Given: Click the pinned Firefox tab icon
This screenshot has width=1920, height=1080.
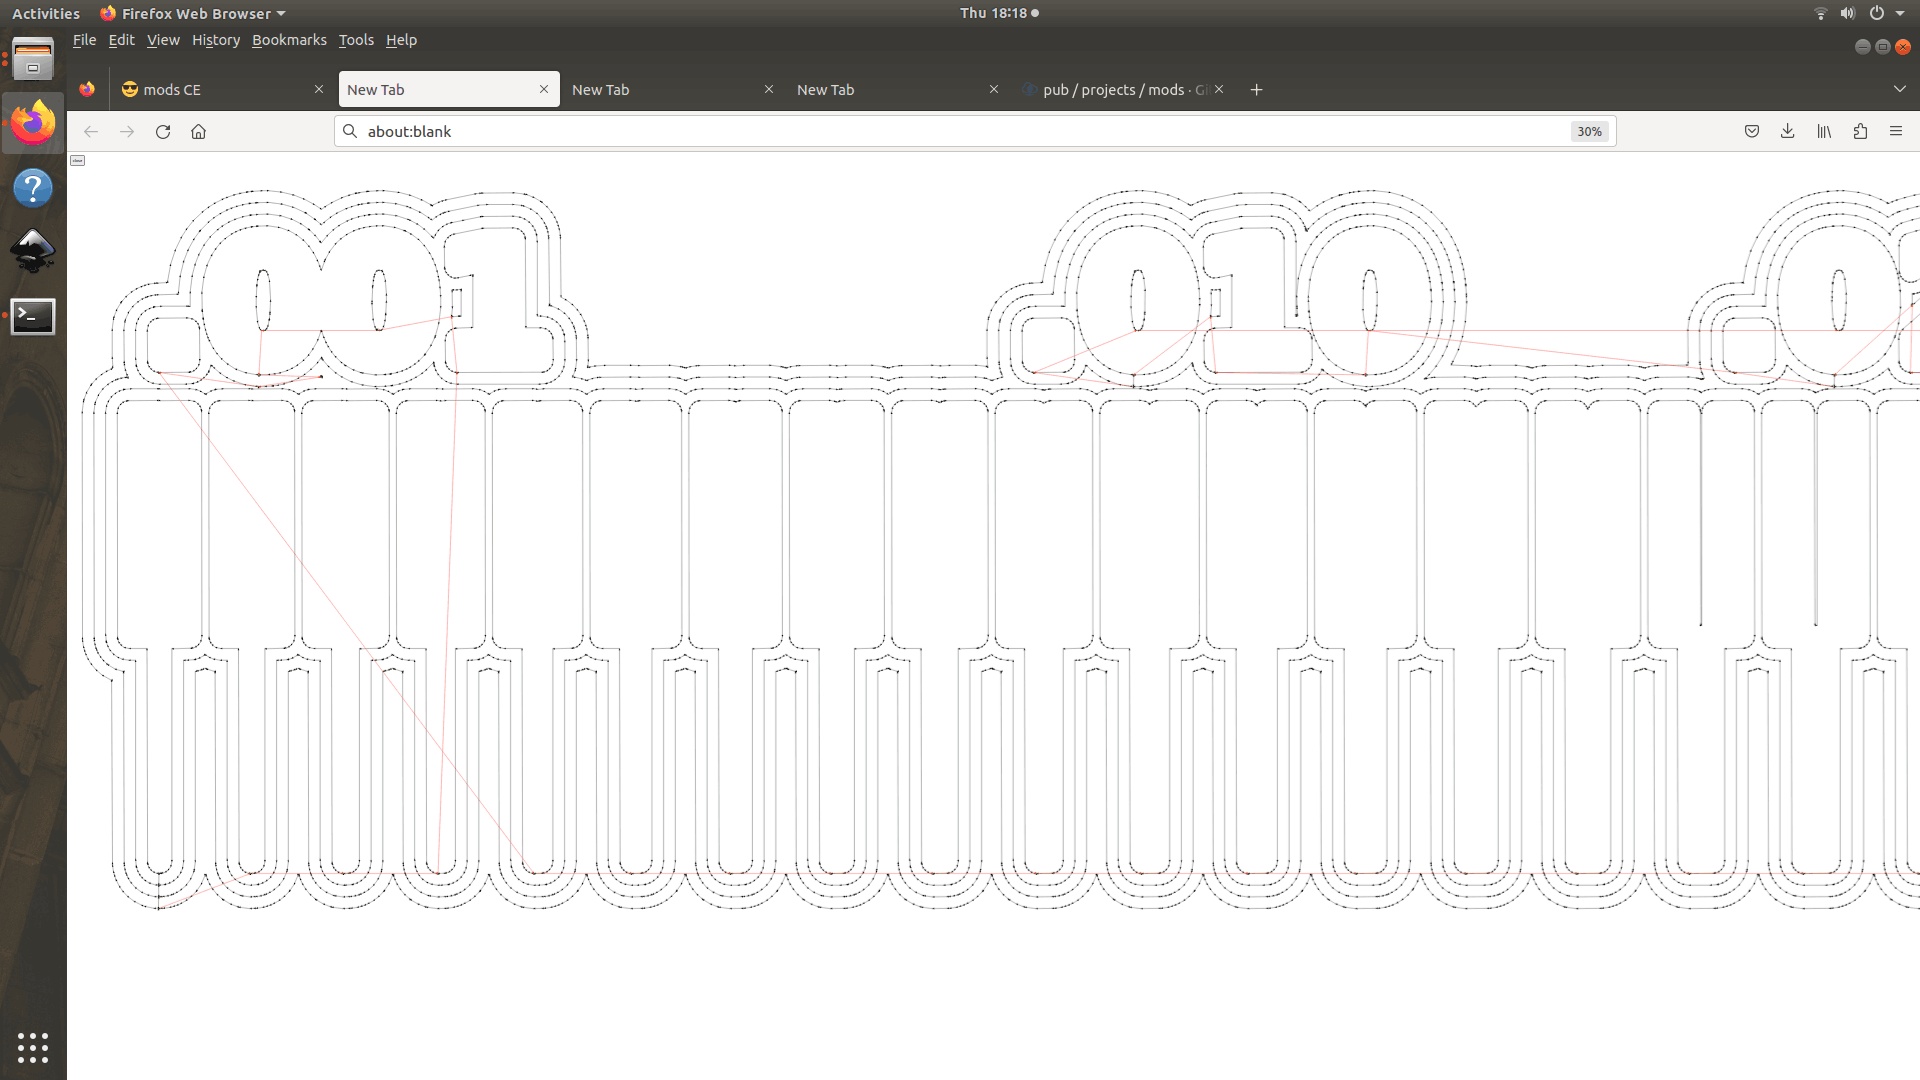Looking at the screenshot, I should pyautogui.click(x=87, y=89).
